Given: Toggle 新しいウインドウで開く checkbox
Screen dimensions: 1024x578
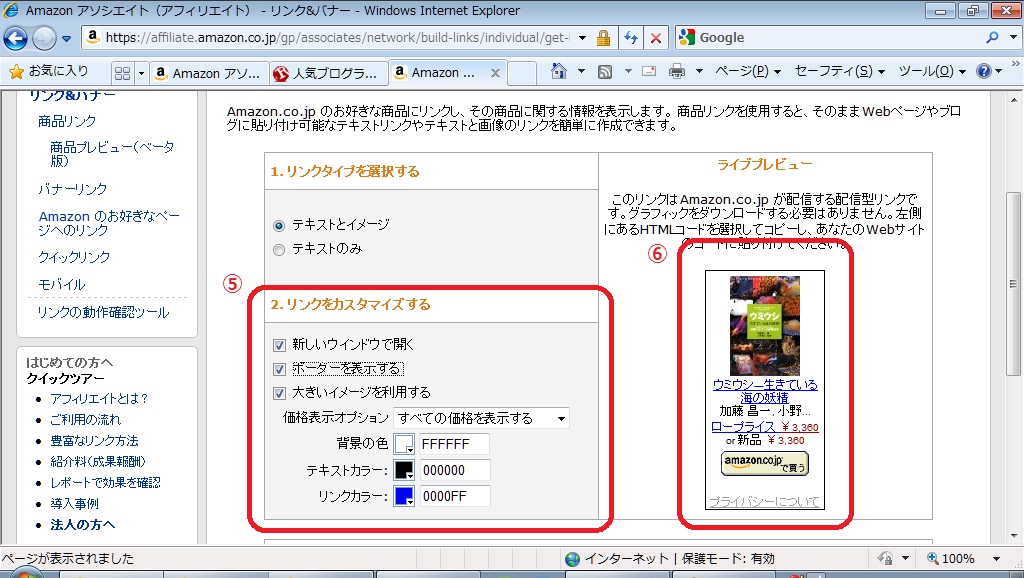Looking at the screenshot, I should pyautogui.click(x=280, y=345).
